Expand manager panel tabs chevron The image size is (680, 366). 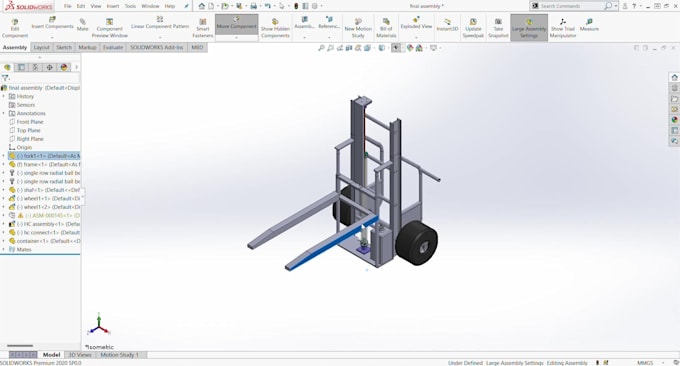[76, 67]
